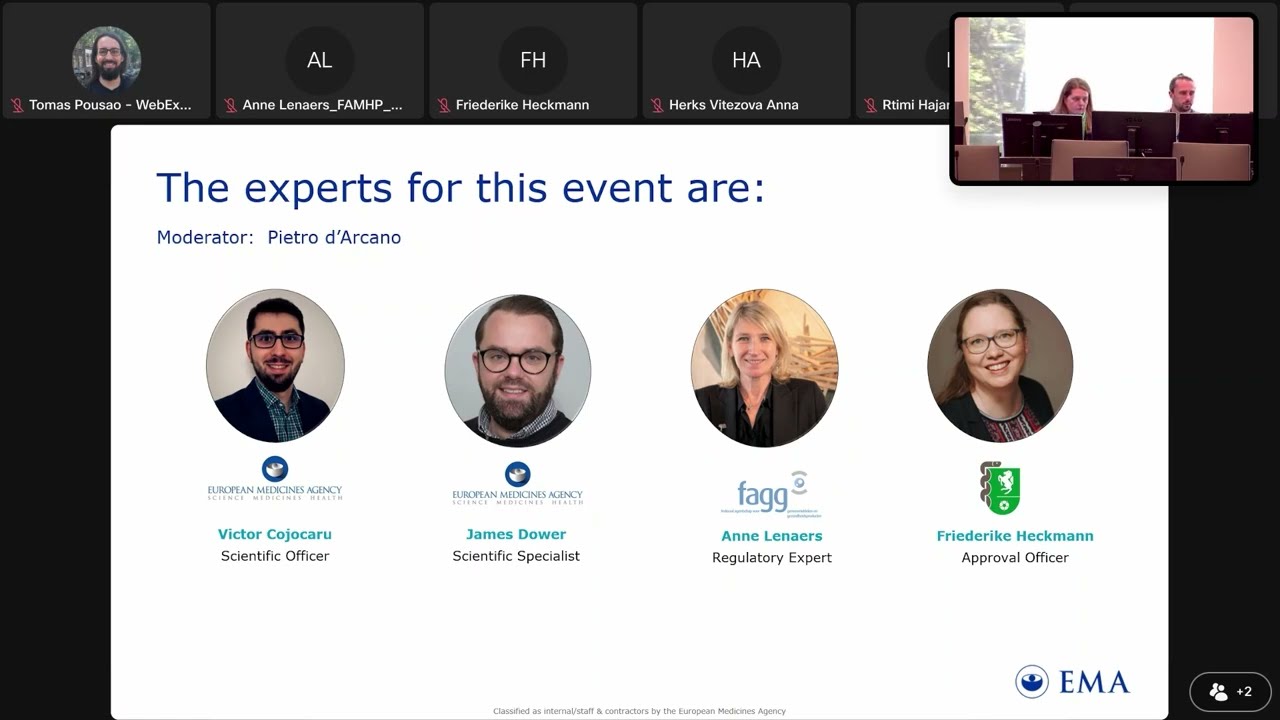Viewport: 1280px width, 720px height.
Task: Click the 'Approval Officer' job title
Action: point(1015,558)
